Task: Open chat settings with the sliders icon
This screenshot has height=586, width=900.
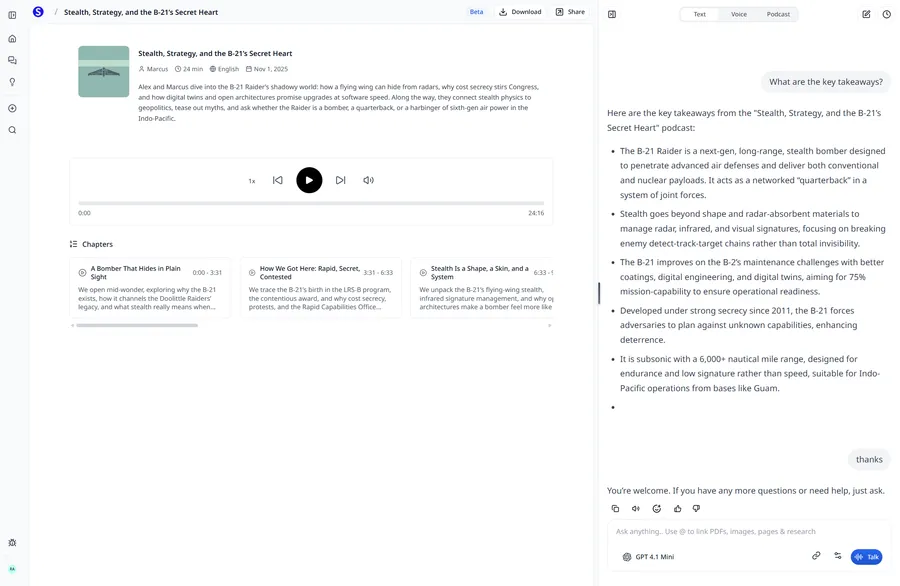Action: (x=838, y=556)
